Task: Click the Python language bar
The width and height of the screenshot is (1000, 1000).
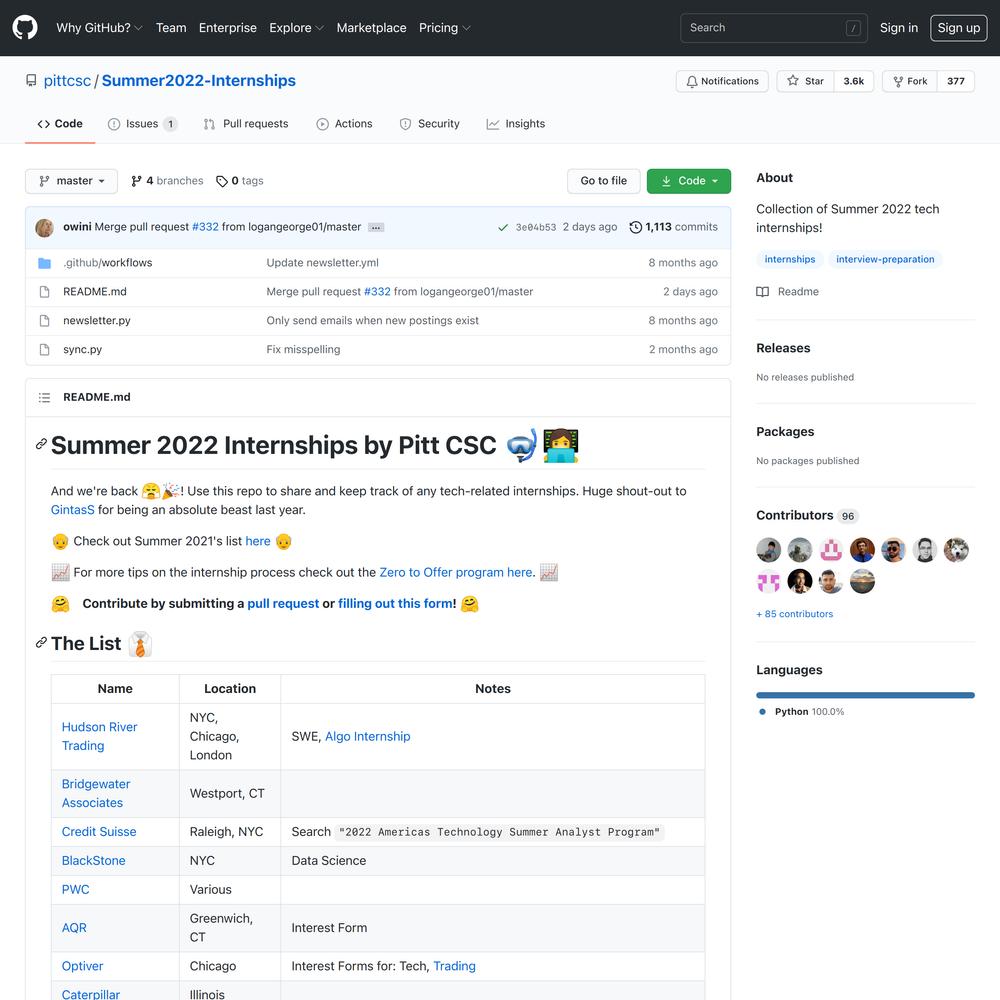Action: tap(865, 695)
